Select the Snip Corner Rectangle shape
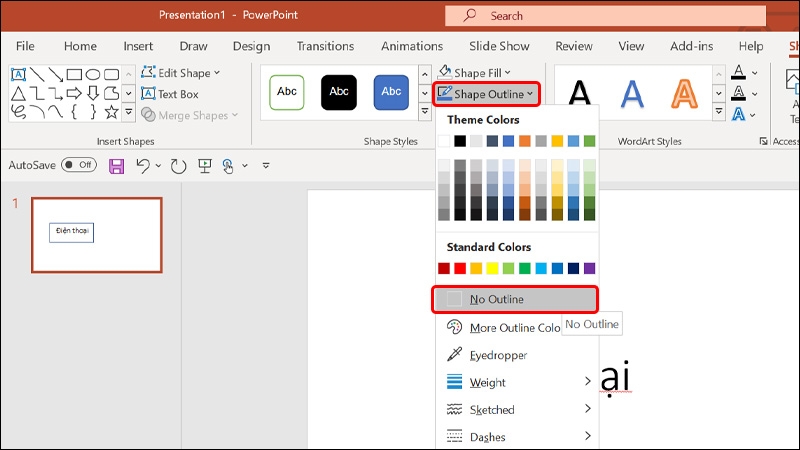Viewport: 800px width, 450px height. [x=111, y=93]
